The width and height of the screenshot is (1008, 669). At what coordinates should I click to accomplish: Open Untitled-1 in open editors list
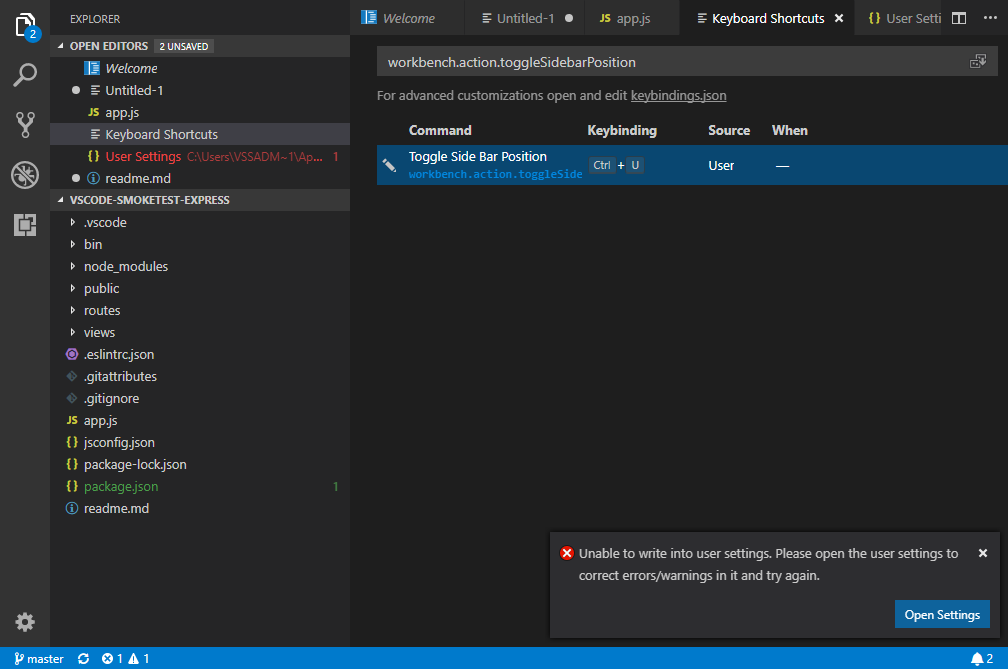click(x=200, y=90)
